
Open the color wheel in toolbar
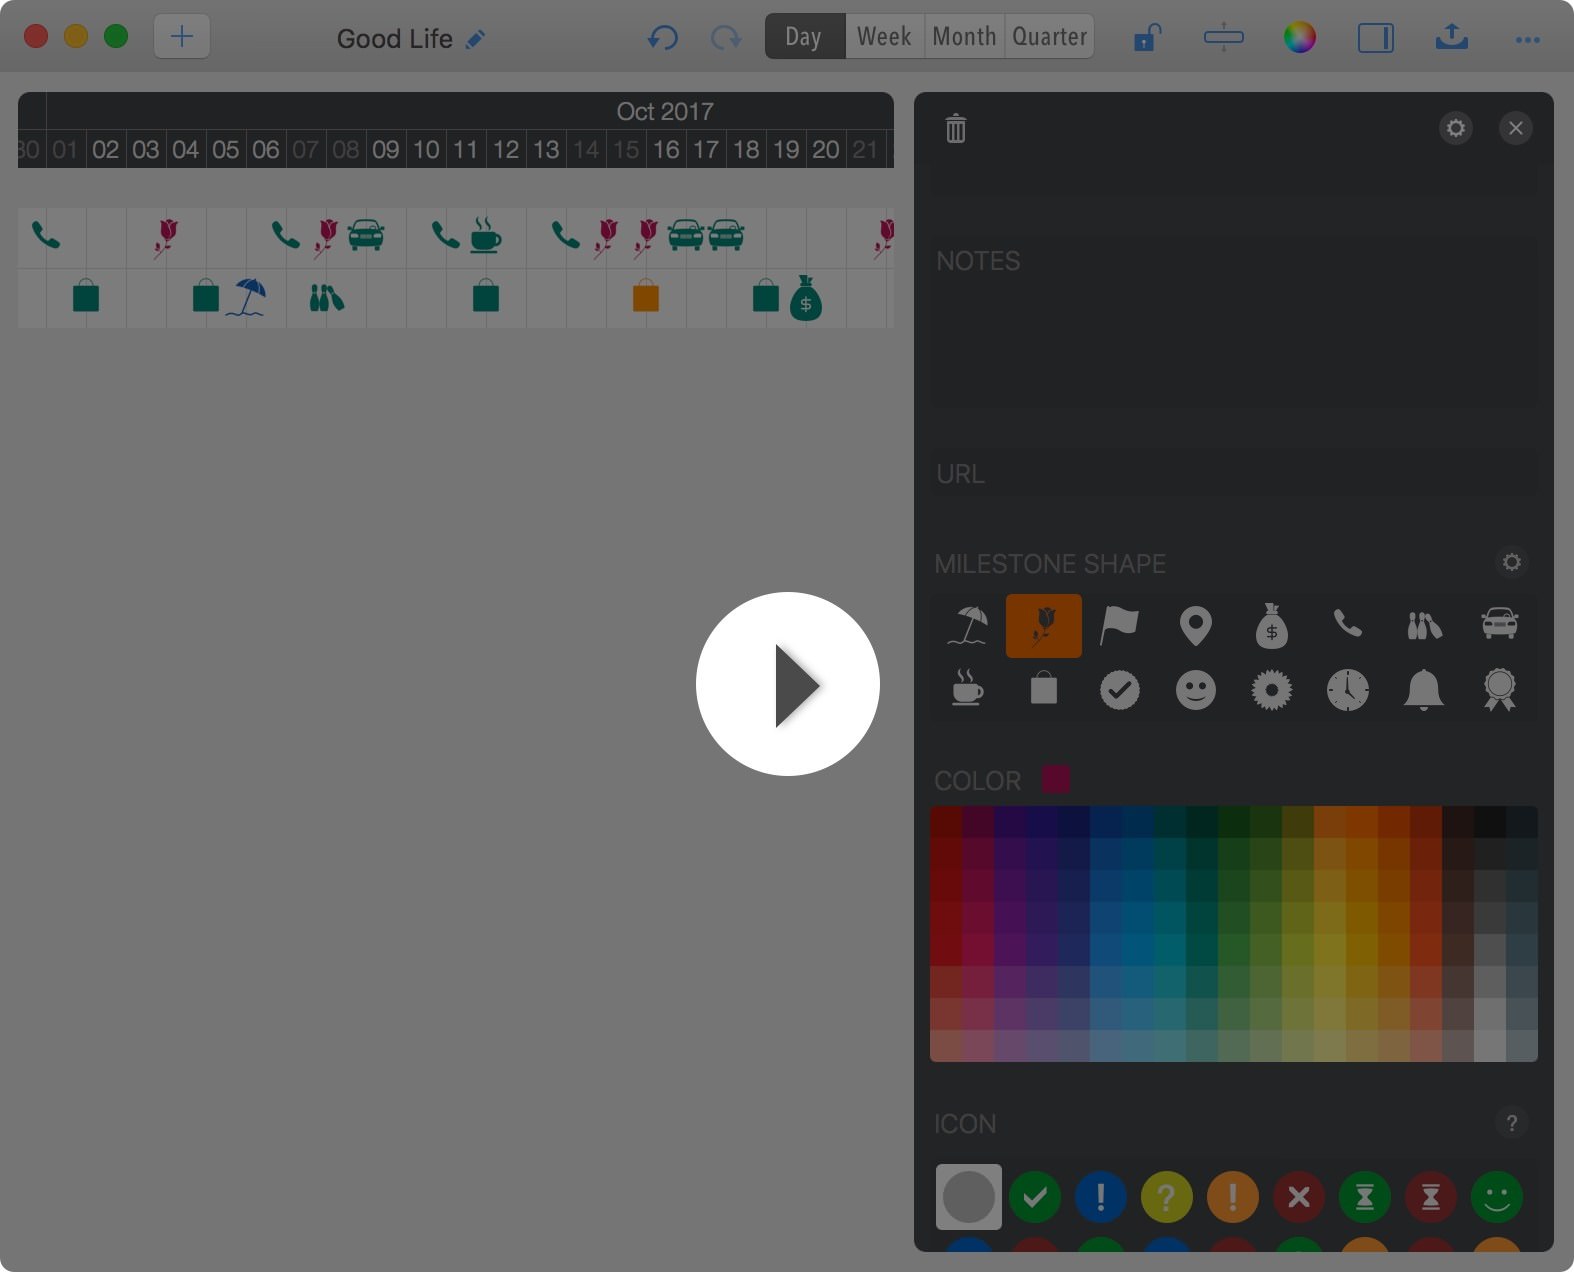coord(1299,38)
